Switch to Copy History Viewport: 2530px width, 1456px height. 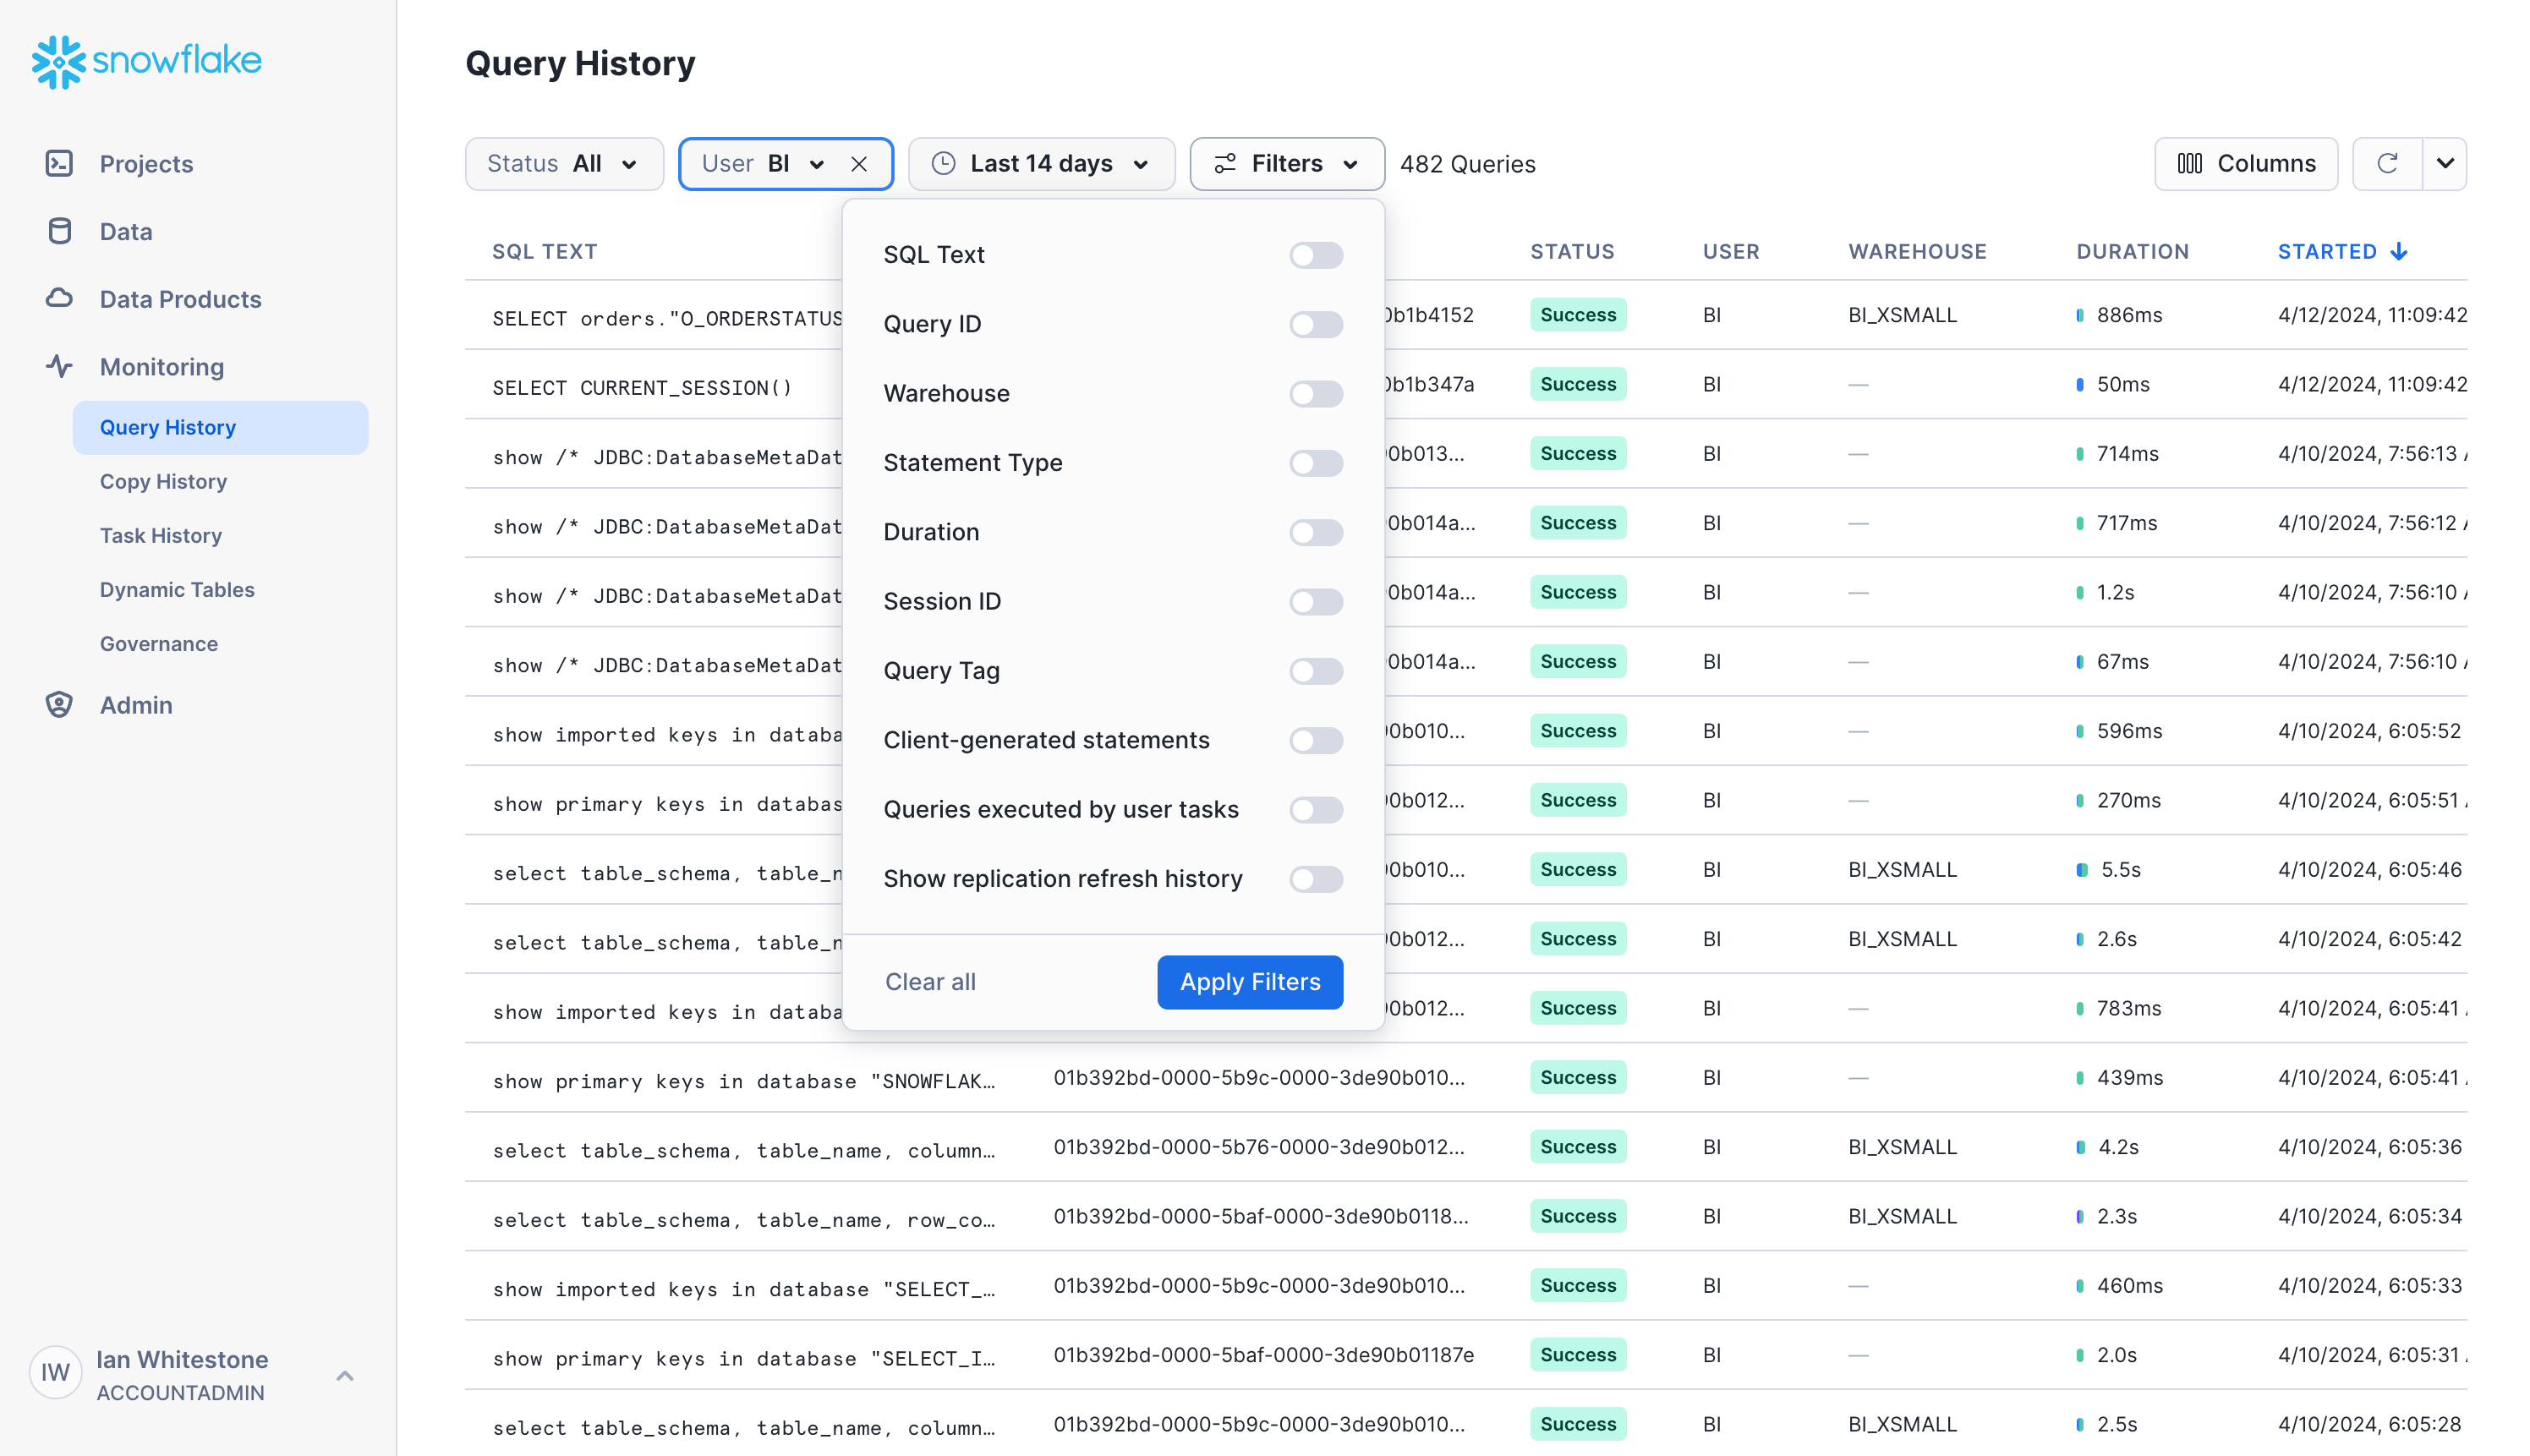pos(164,481)
